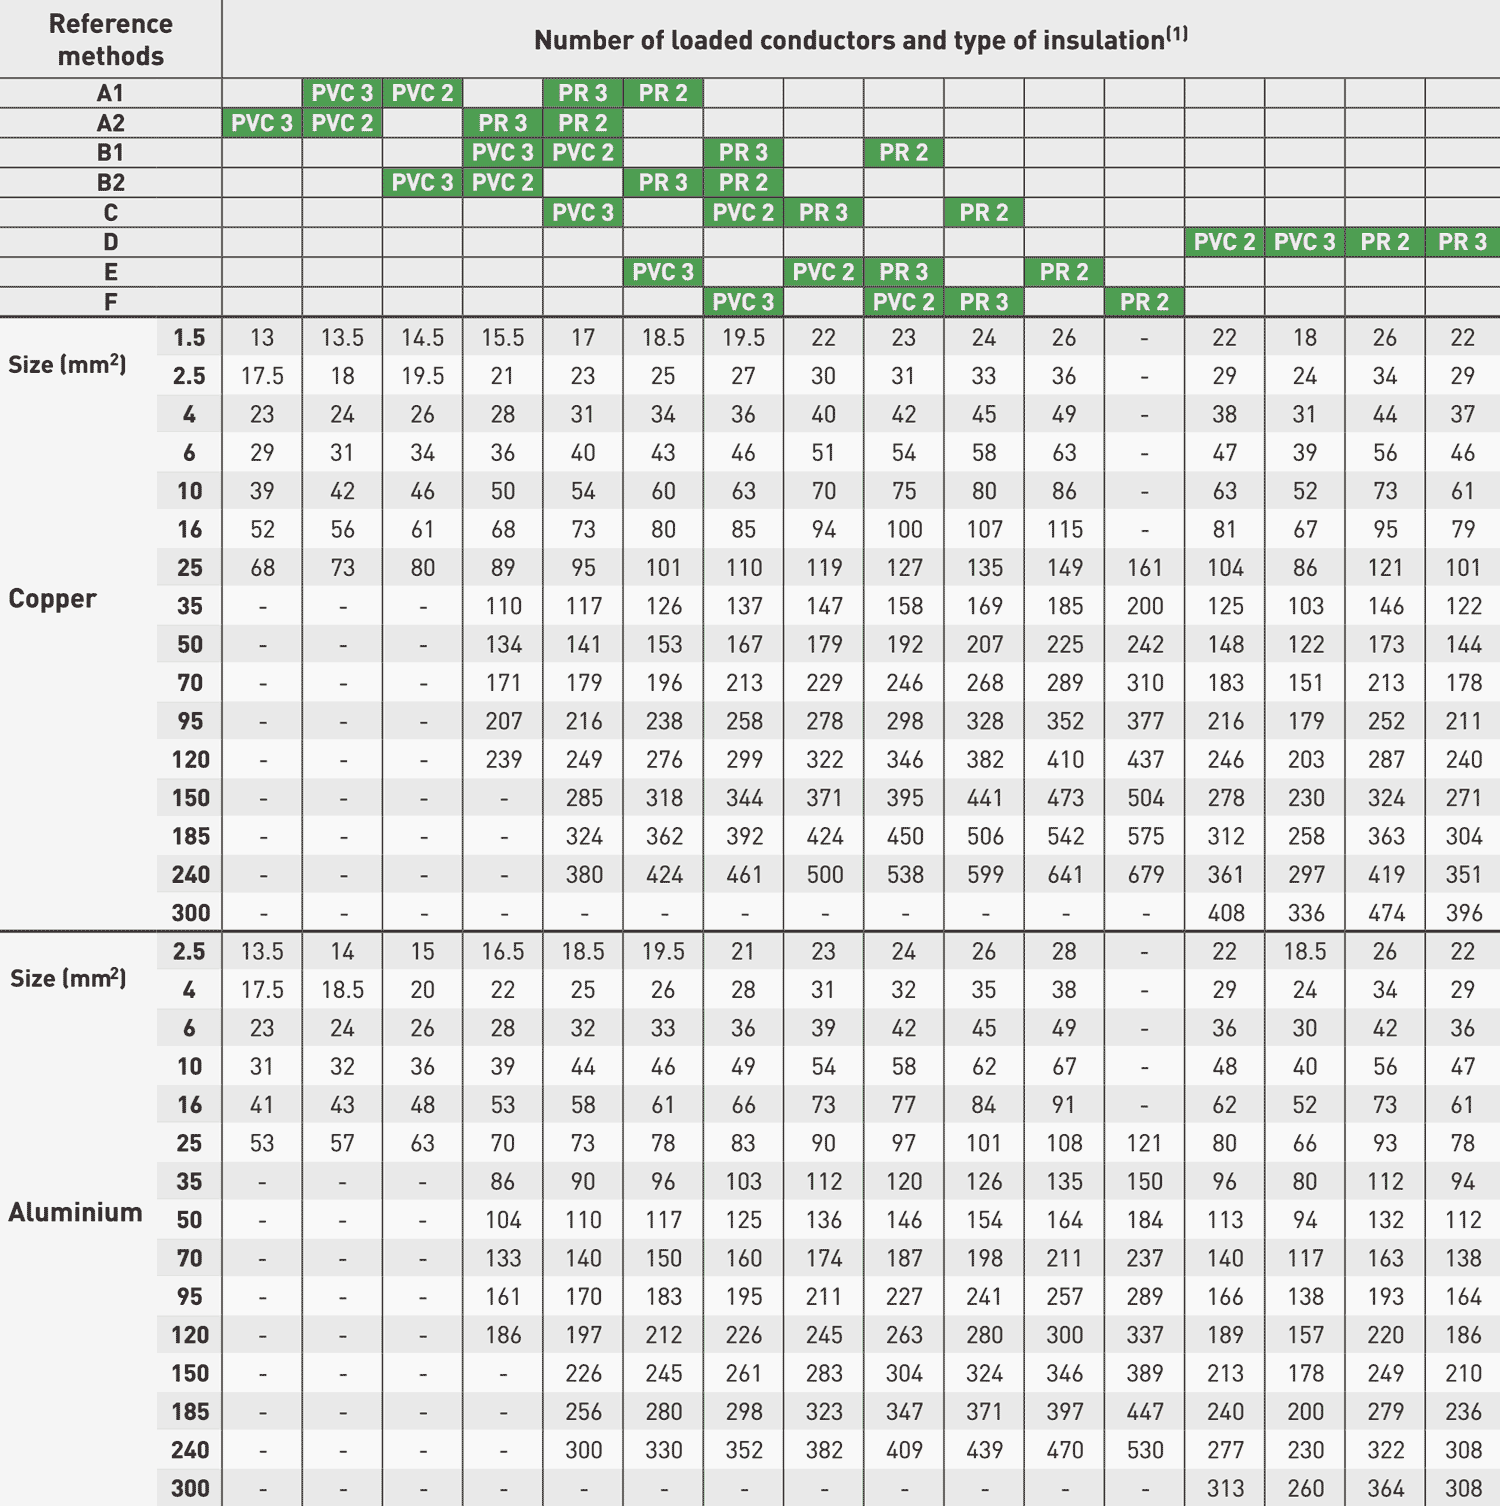Click reference method label A1
The image size is (1500, 1506).
click(x=110, y=93)
